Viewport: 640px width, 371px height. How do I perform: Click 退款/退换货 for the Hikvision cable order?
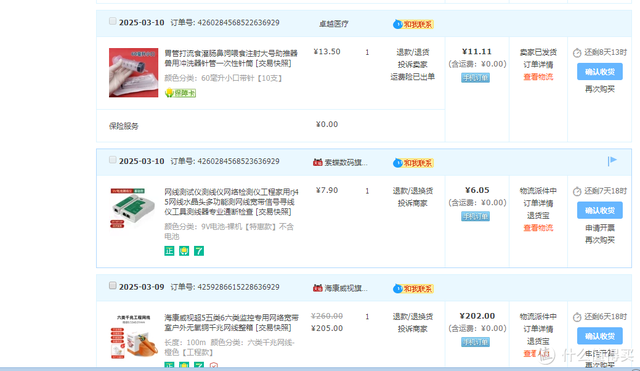(413, 317)
